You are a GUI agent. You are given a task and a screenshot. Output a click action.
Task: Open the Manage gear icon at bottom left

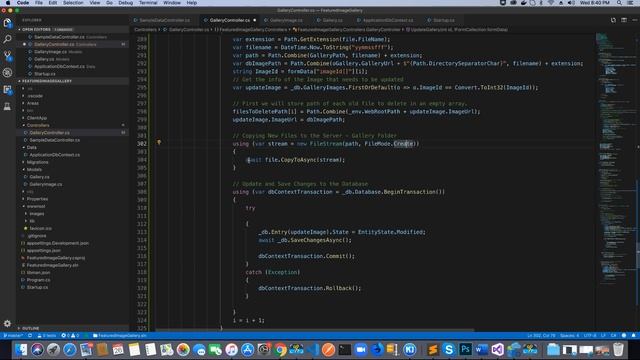click(x=7, y=323)
